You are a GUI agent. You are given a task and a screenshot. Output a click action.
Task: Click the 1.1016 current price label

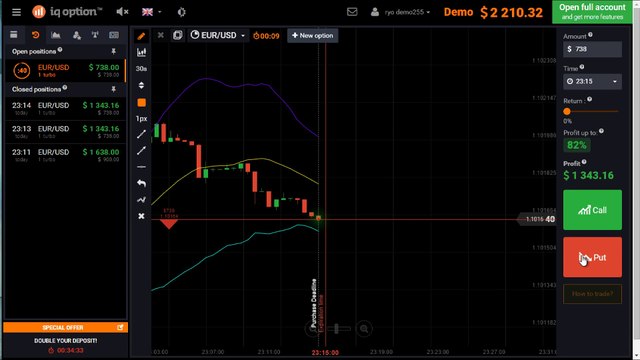(x=536, y=219)
